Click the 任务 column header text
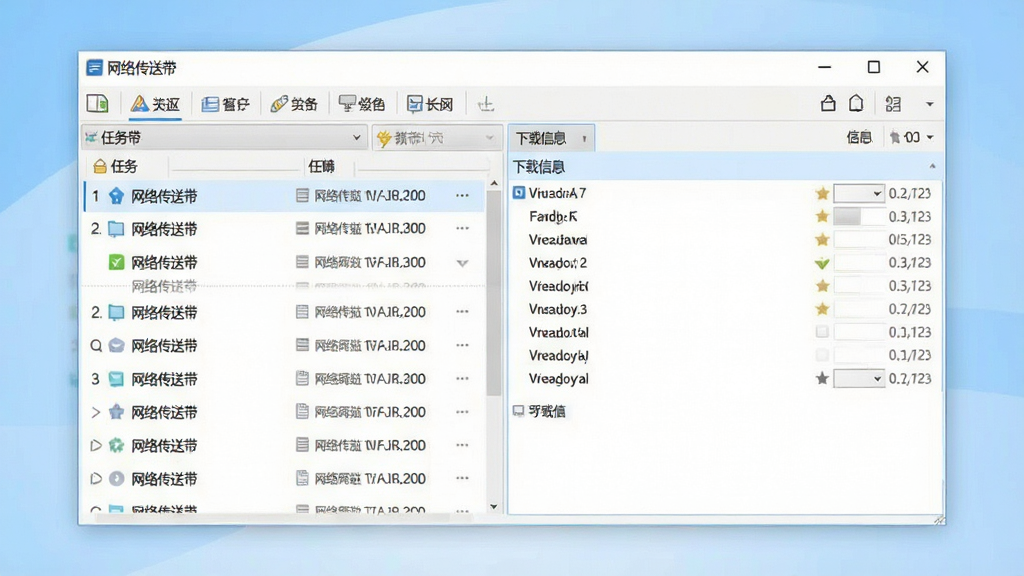This screenshot has width=1024, height=576. pos(124,167)
